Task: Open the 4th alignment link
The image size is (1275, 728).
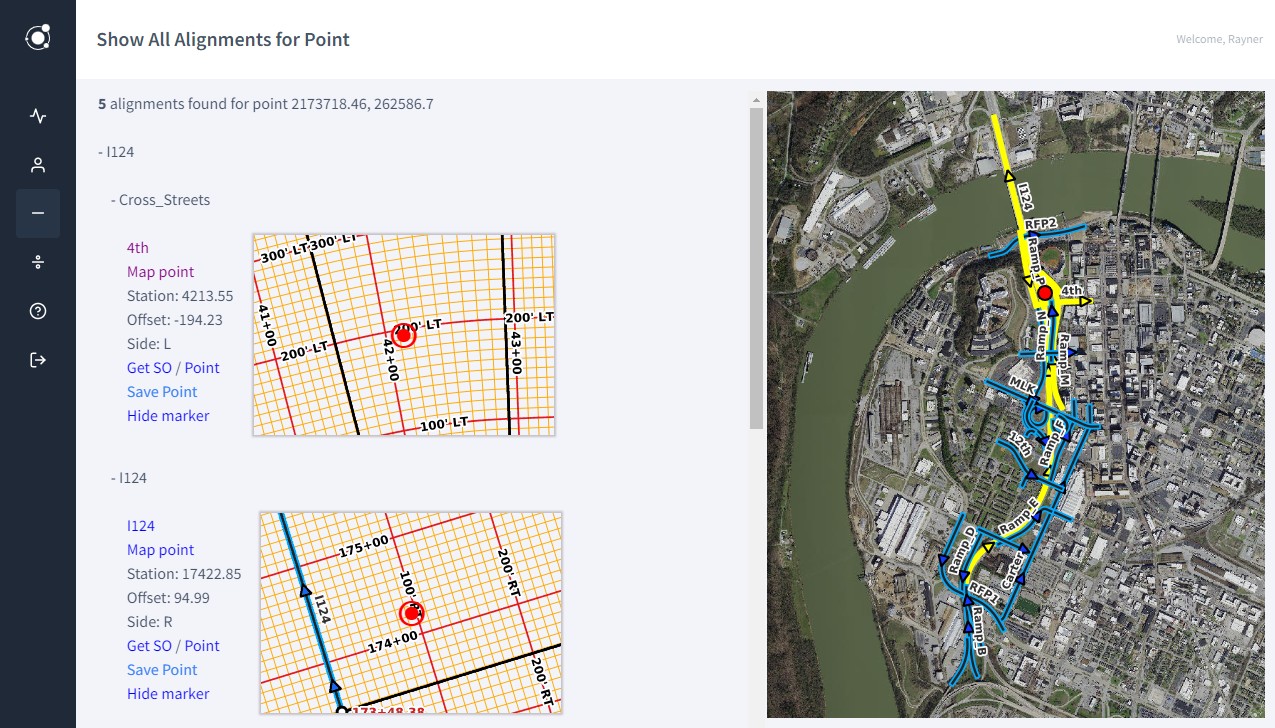Action: [x=138, y=248]
